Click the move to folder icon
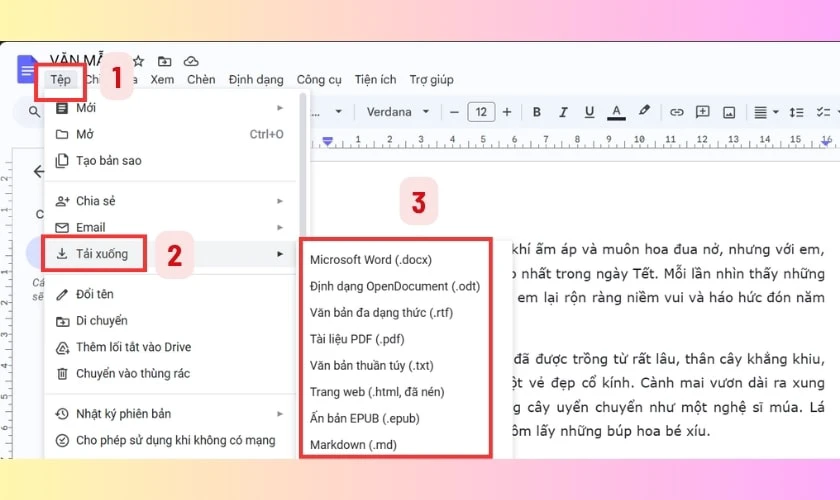The height and width of the screenshot is (500, 840). pyautogui.click(x=164, y=61)
